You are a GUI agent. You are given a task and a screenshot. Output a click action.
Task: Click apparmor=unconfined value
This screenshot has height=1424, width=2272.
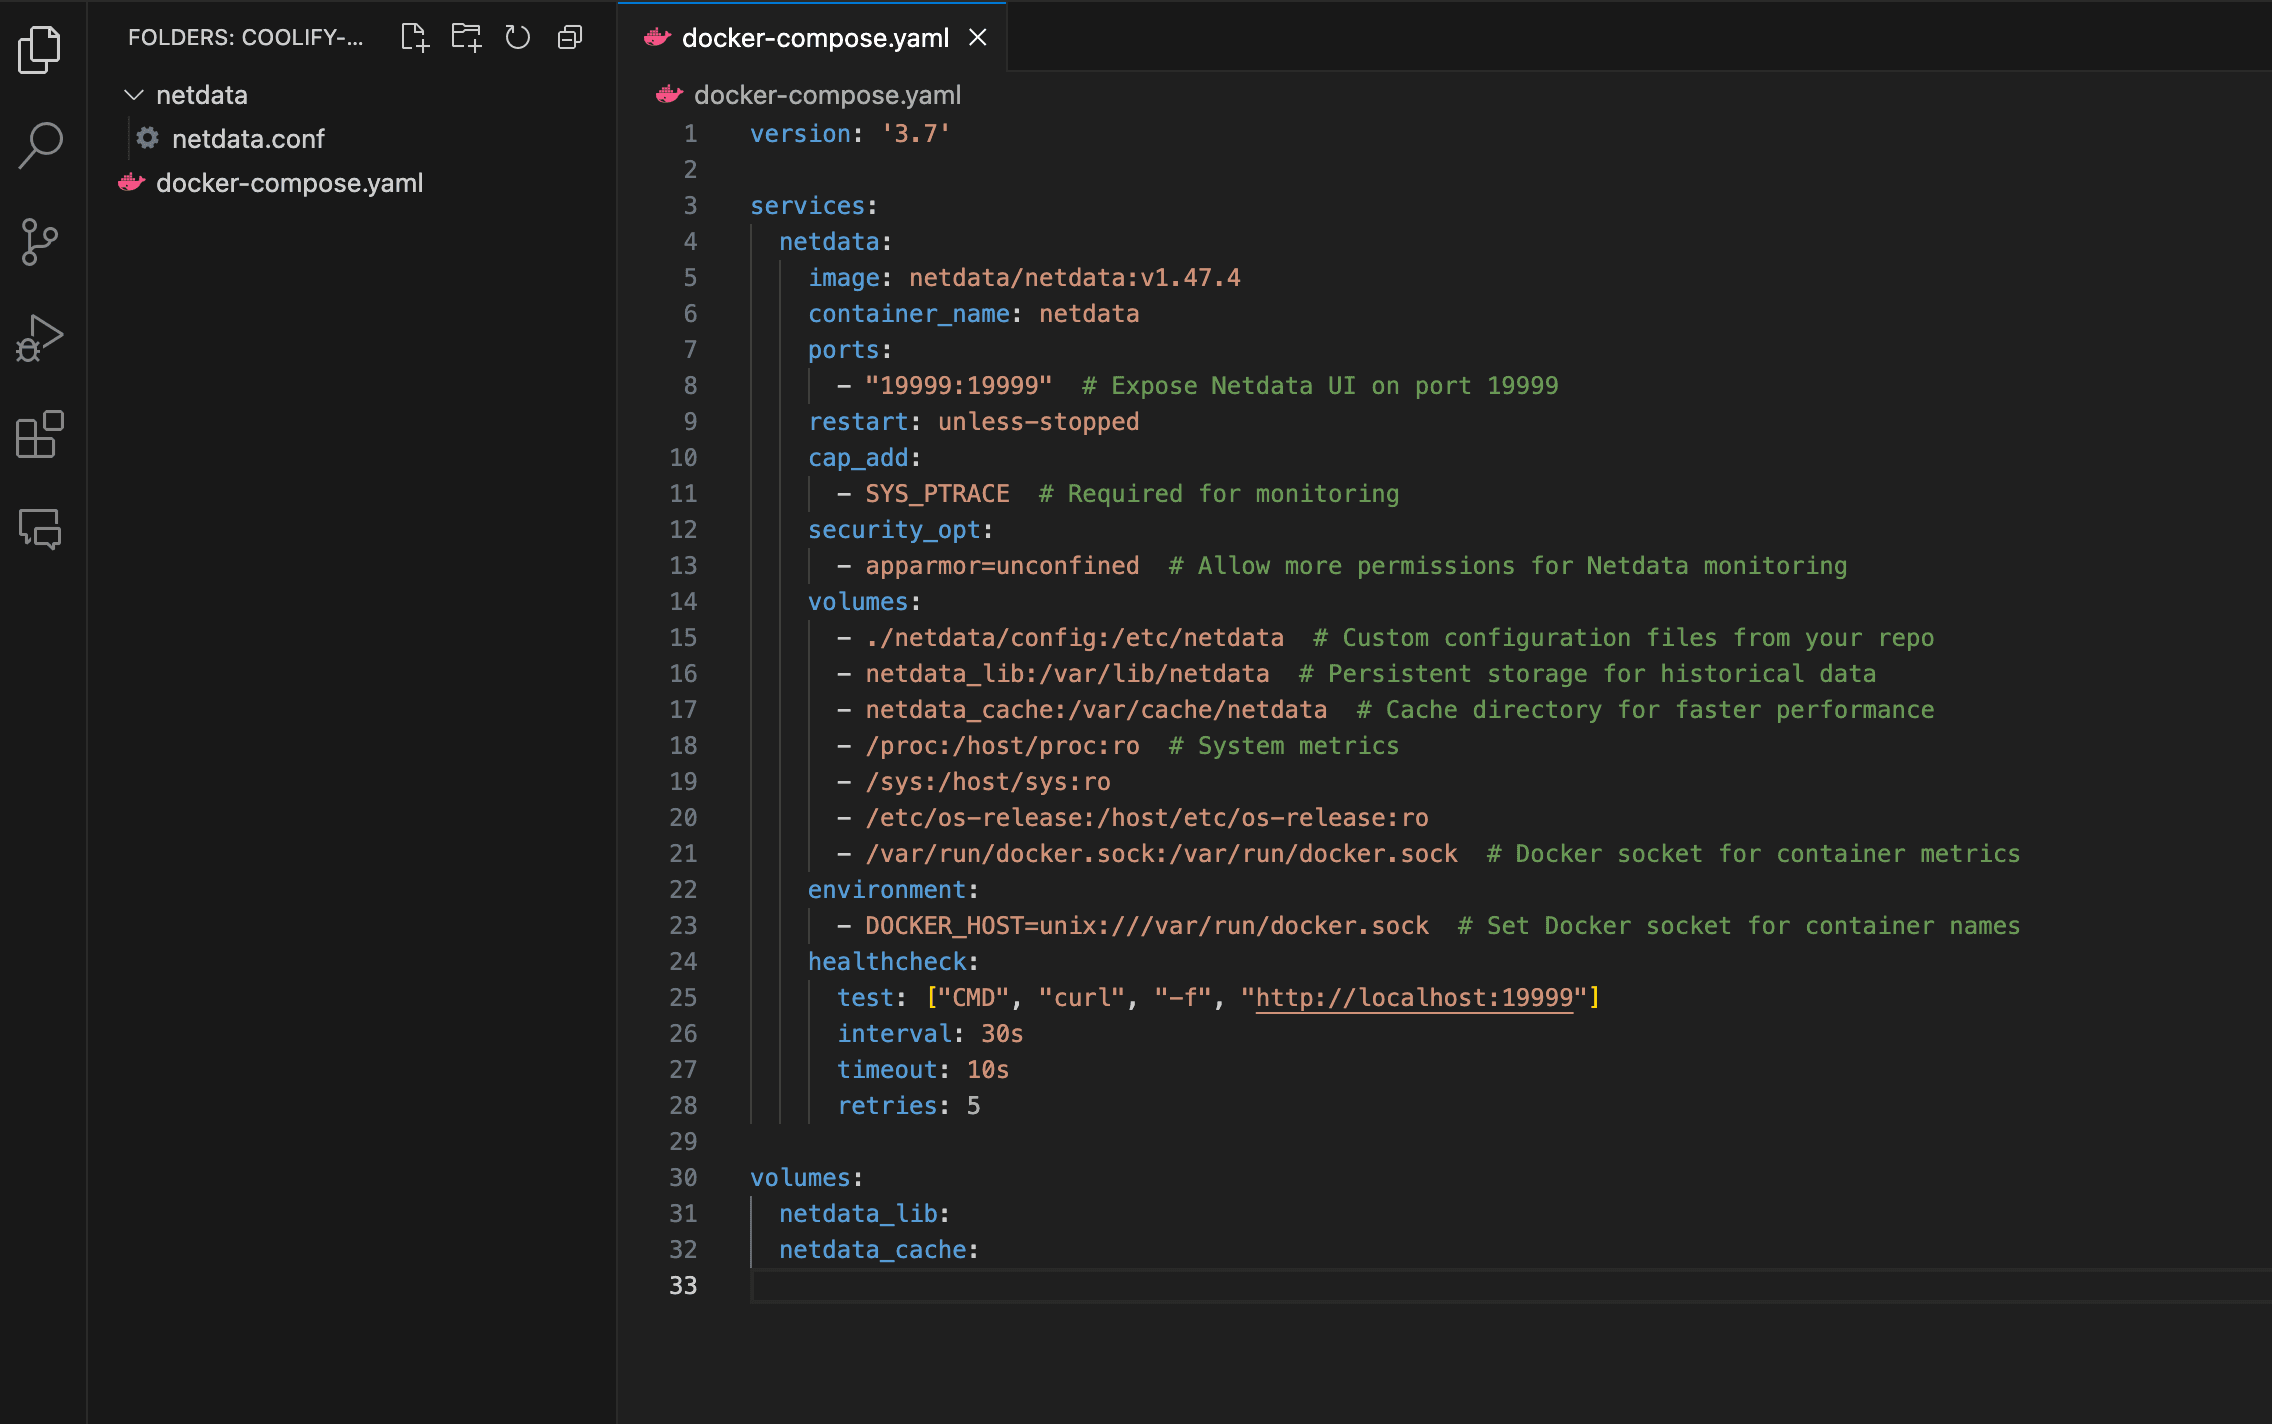click(1002, 565)
